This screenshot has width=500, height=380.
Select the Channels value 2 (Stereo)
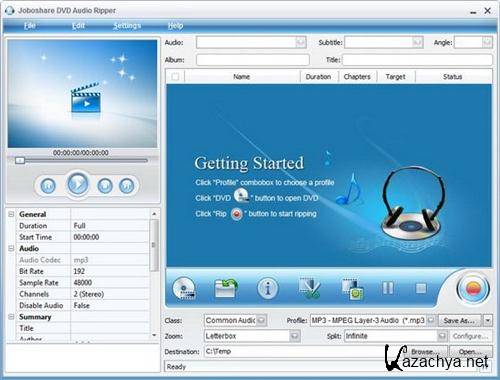point(110,294)
